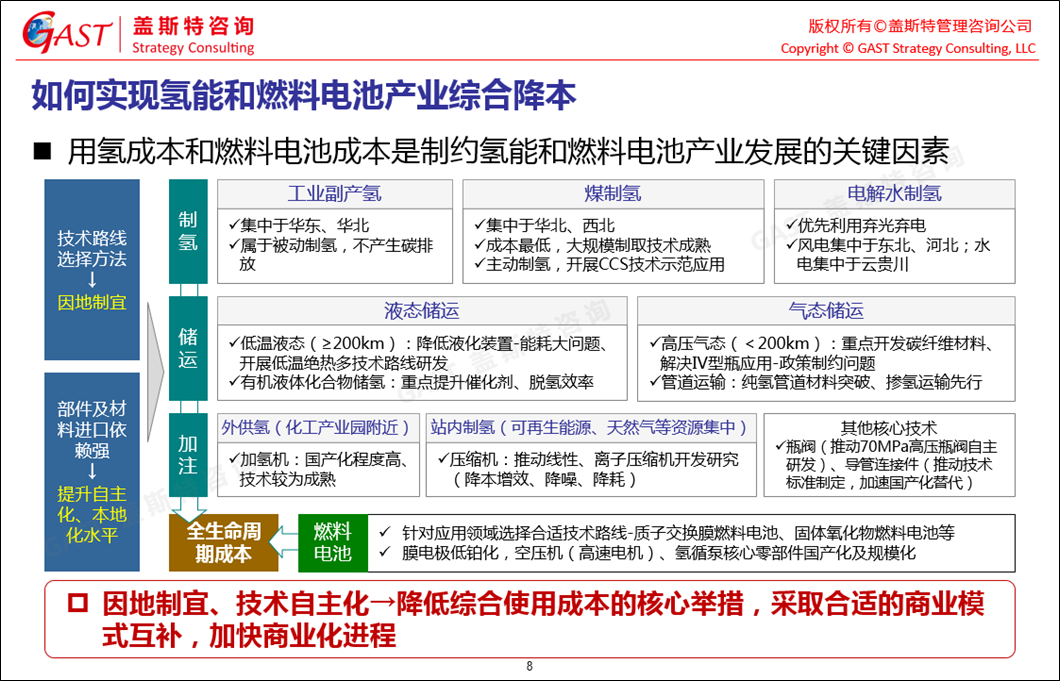
Task: Click the 外供氢（化工产业园附近）header
Action: click(317, 427)
